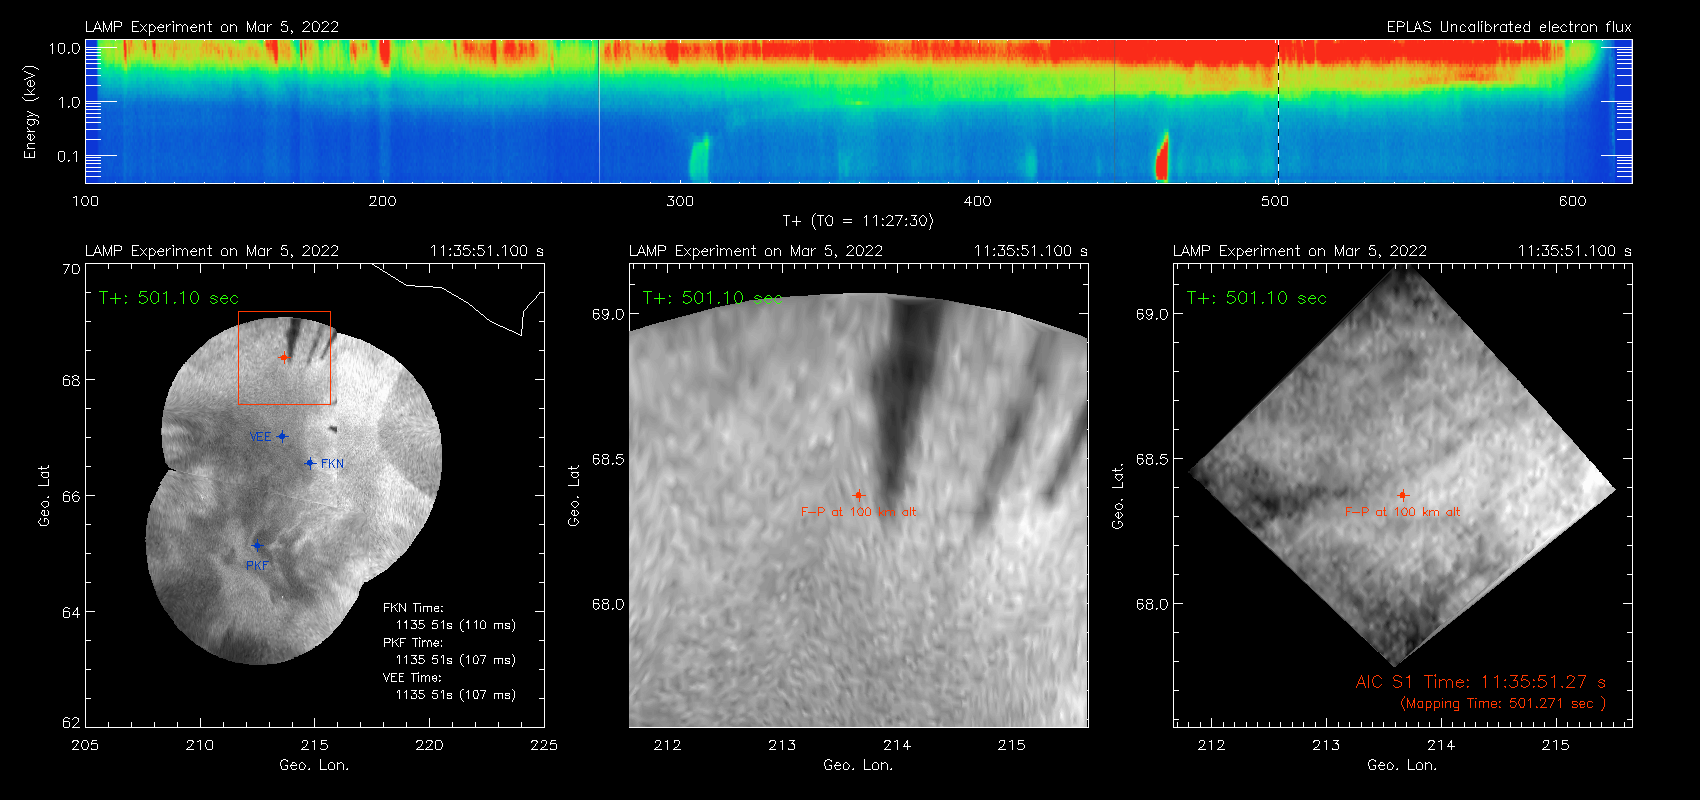Click the green low-energy burst near T+ 305
Viewport: 1700px width, 800px height.
[699, 158]
